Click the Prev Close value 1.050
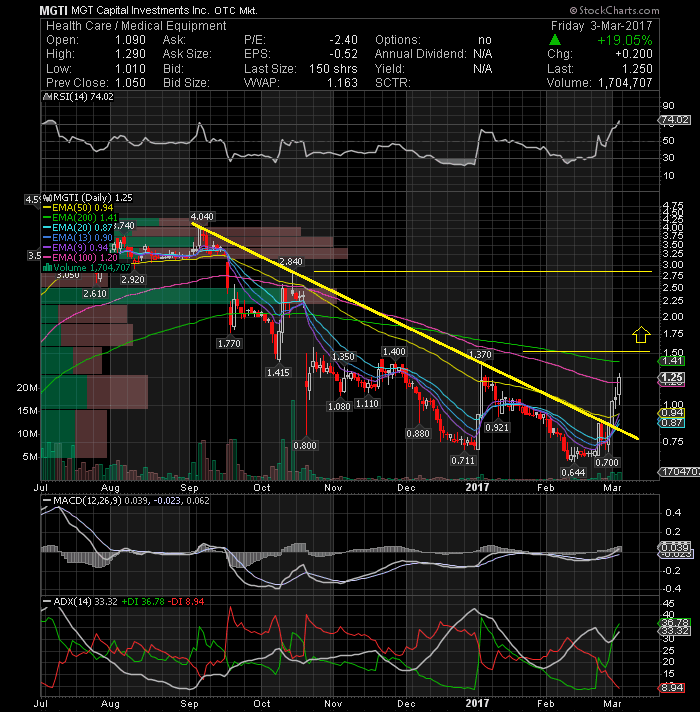 point(130,83)
